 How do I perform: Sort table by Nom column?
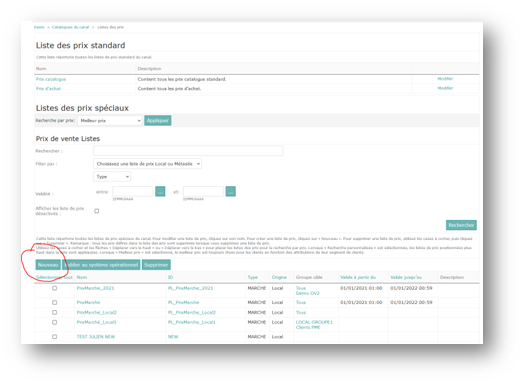82,277
